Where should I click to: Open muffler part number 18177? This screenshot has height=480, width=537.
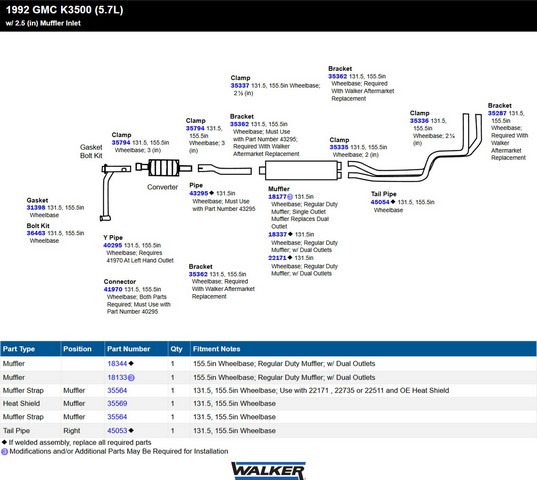point(277,197)
